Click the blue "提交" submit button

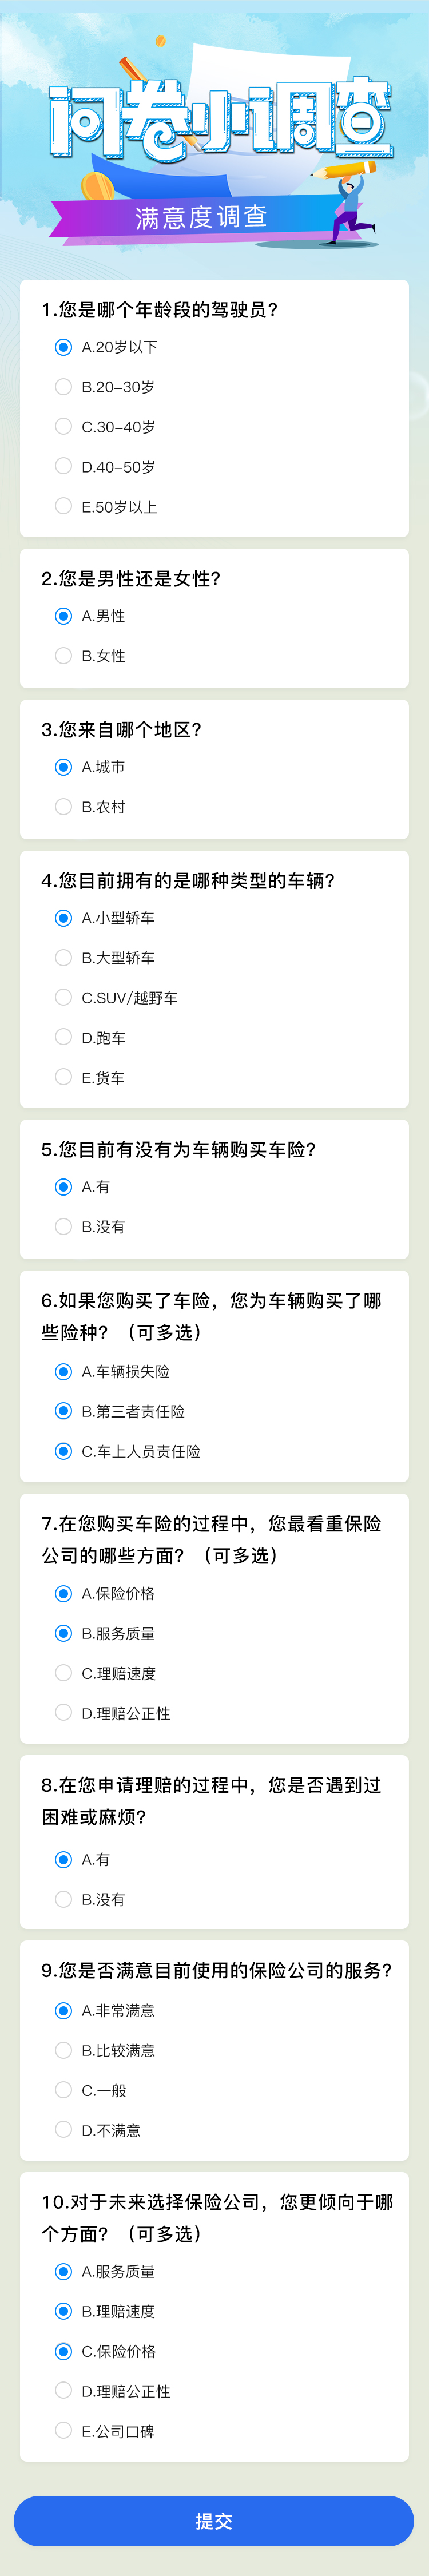click(214, 2521)
